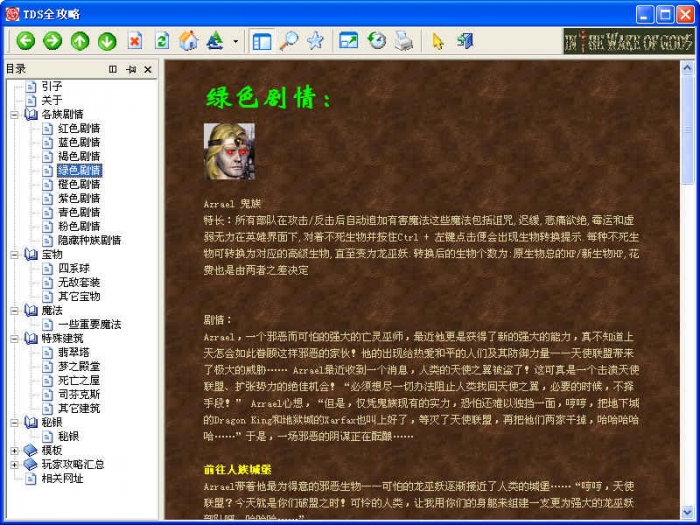Image resolution: width=700 pixels, height=525 pixels.
Task: Open the 其它宝物 topic
Action: (79, 296)
